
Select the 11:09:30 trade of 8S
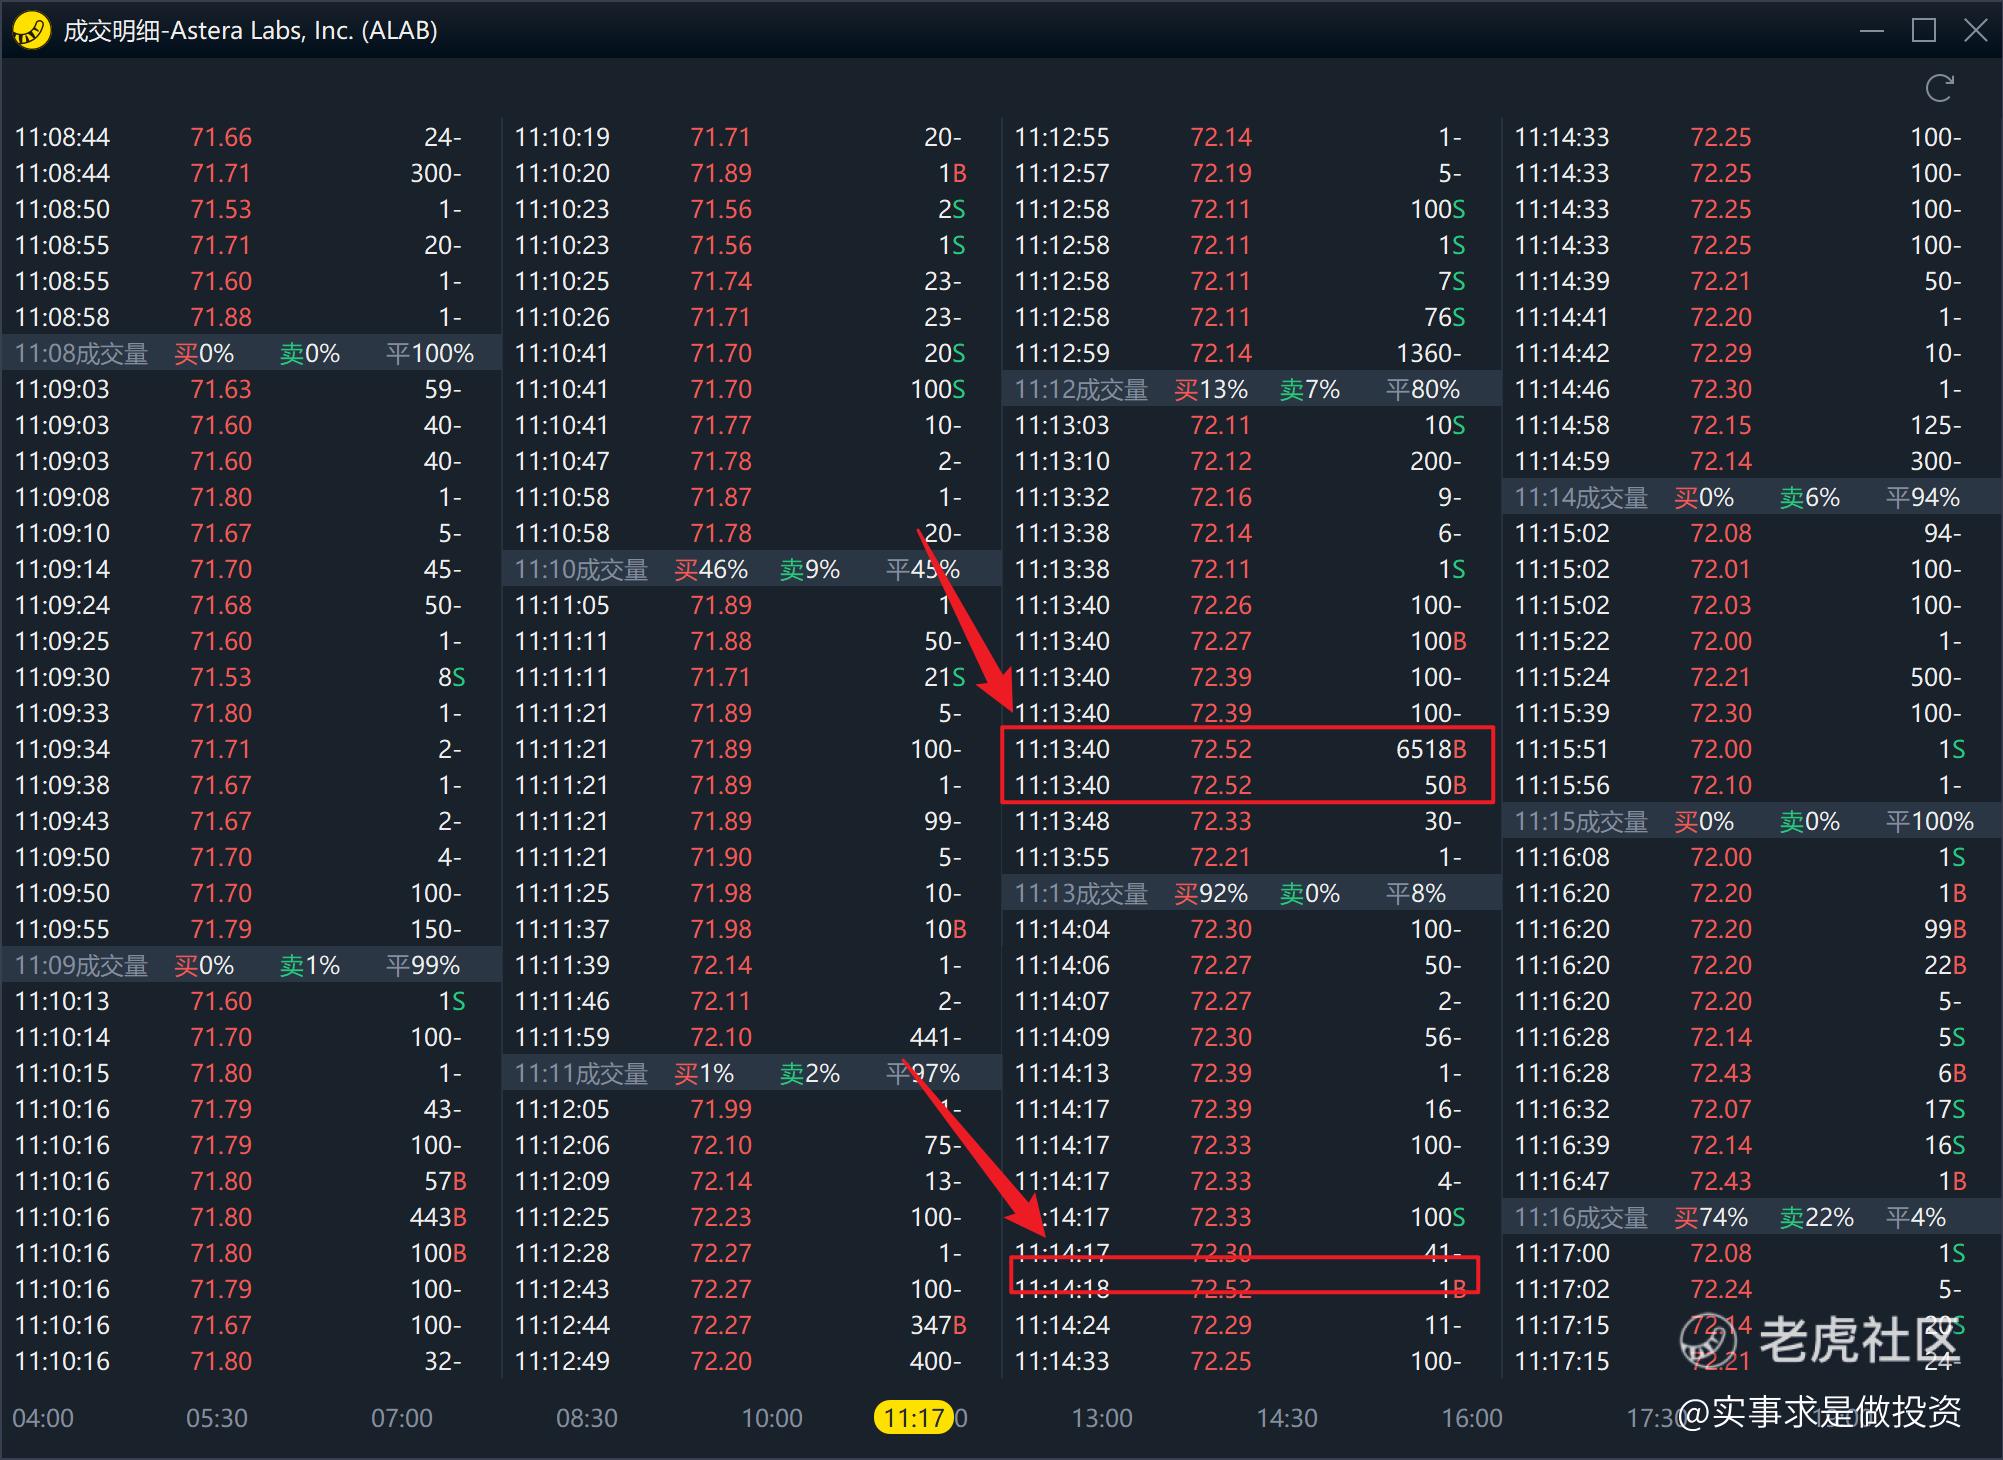click(x=251, y=677)
